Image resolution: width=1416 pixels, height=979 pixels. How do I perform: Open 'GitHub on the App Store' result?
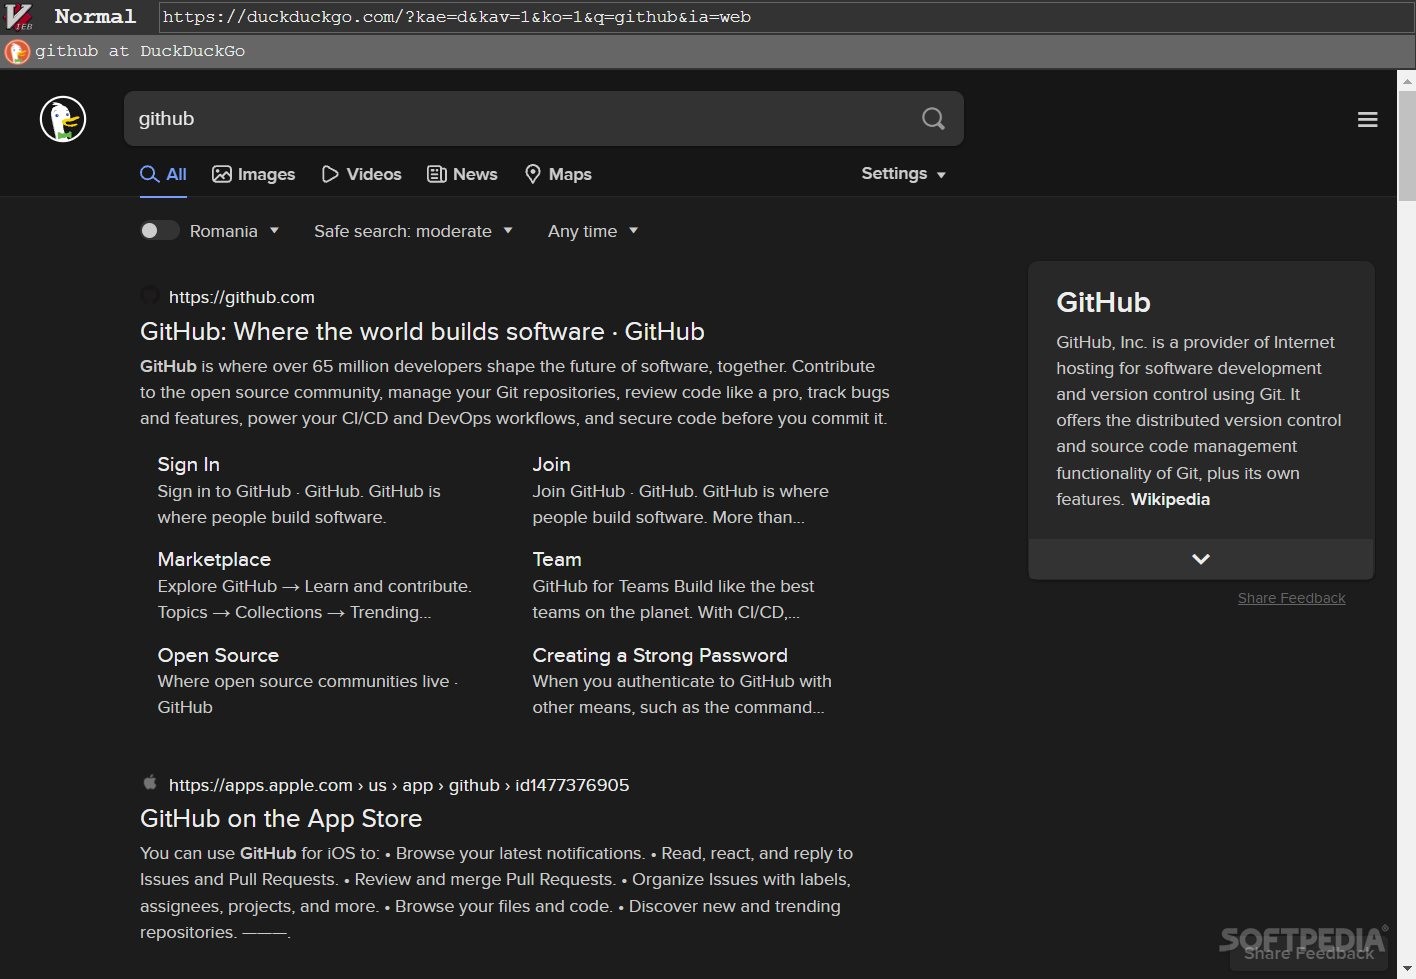(281, 818)
